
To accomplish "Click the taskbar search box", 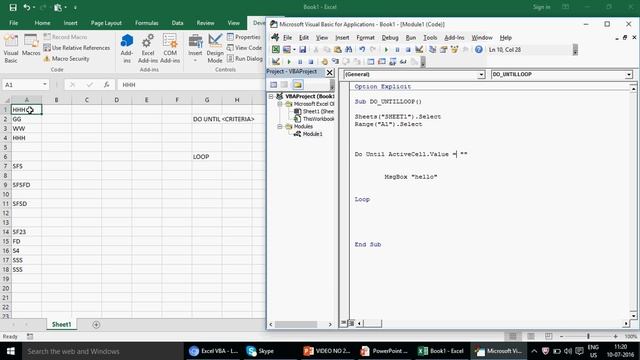I will 102,351.
